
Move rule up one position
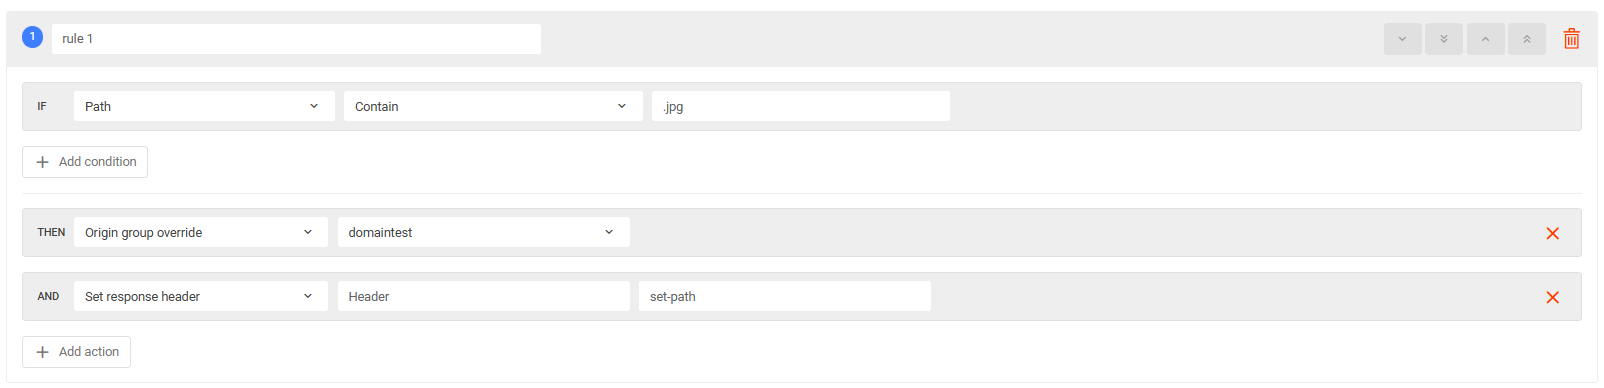1485,39
